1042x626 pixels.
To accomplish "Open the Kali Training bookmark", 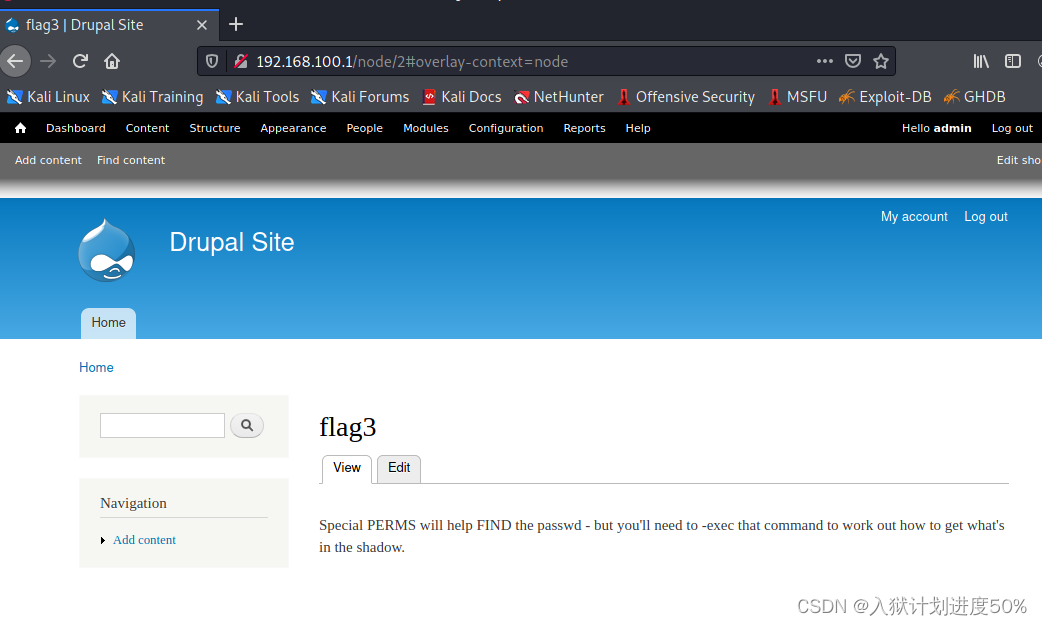I will point(152,97).
